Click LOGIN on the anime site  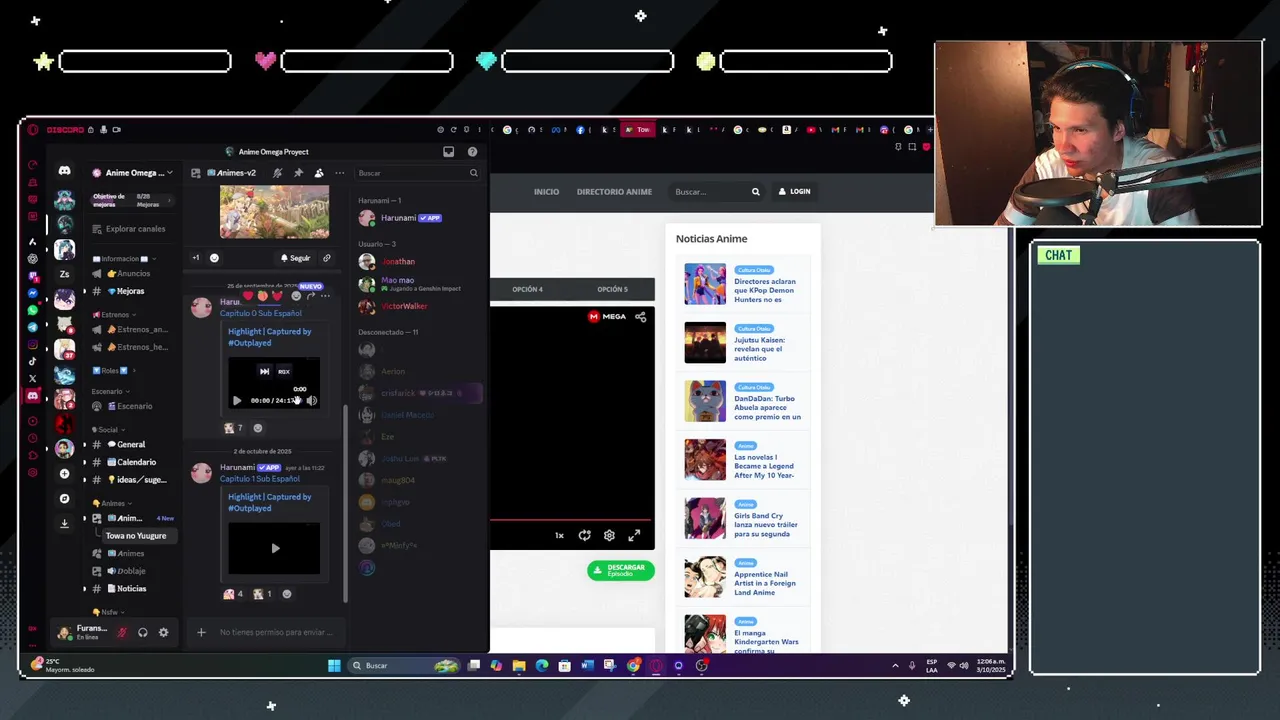pos(795,191)
